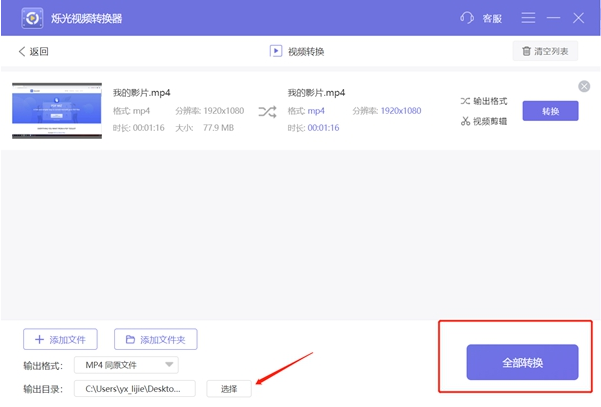Click the output directory path field
The height and width of the screenshot is (407, 601).
pos(135,389)
